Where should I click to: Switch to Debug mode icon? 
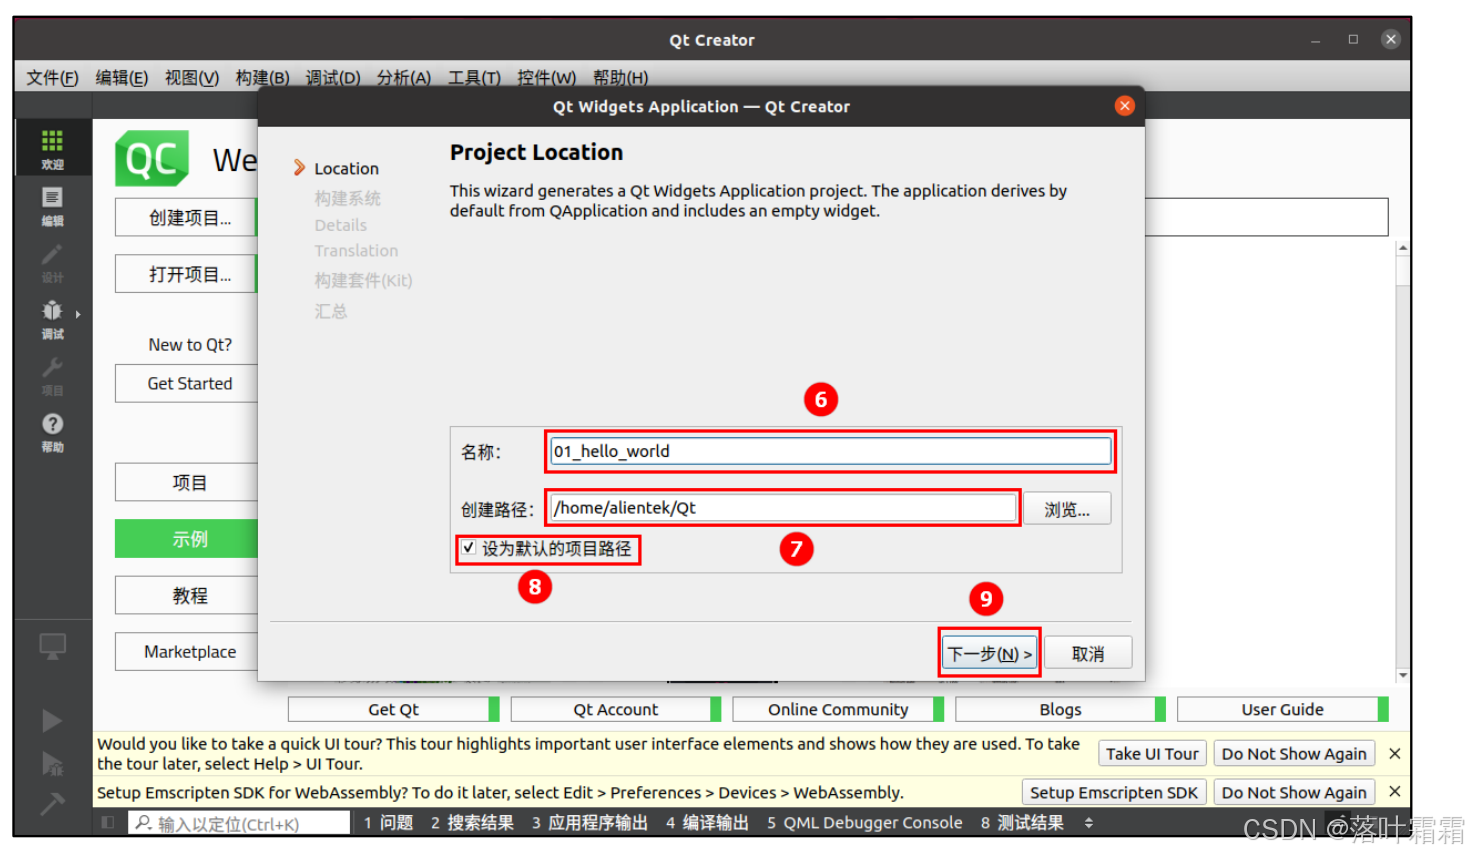(52, 318)
